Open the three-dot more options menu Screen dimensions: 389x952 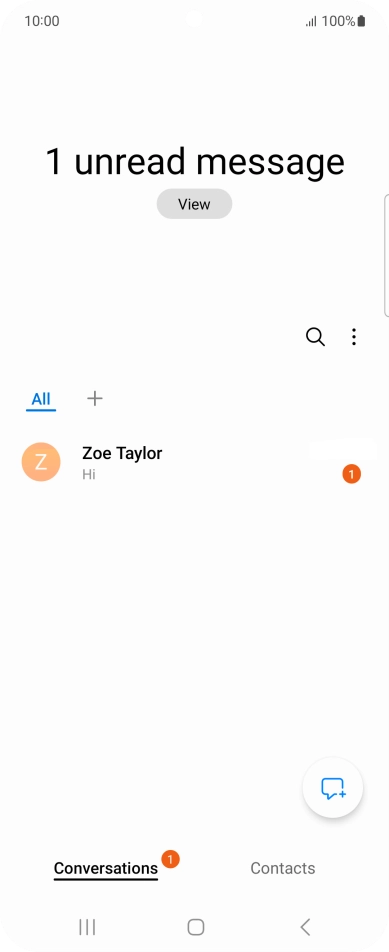tap(354, 337)
